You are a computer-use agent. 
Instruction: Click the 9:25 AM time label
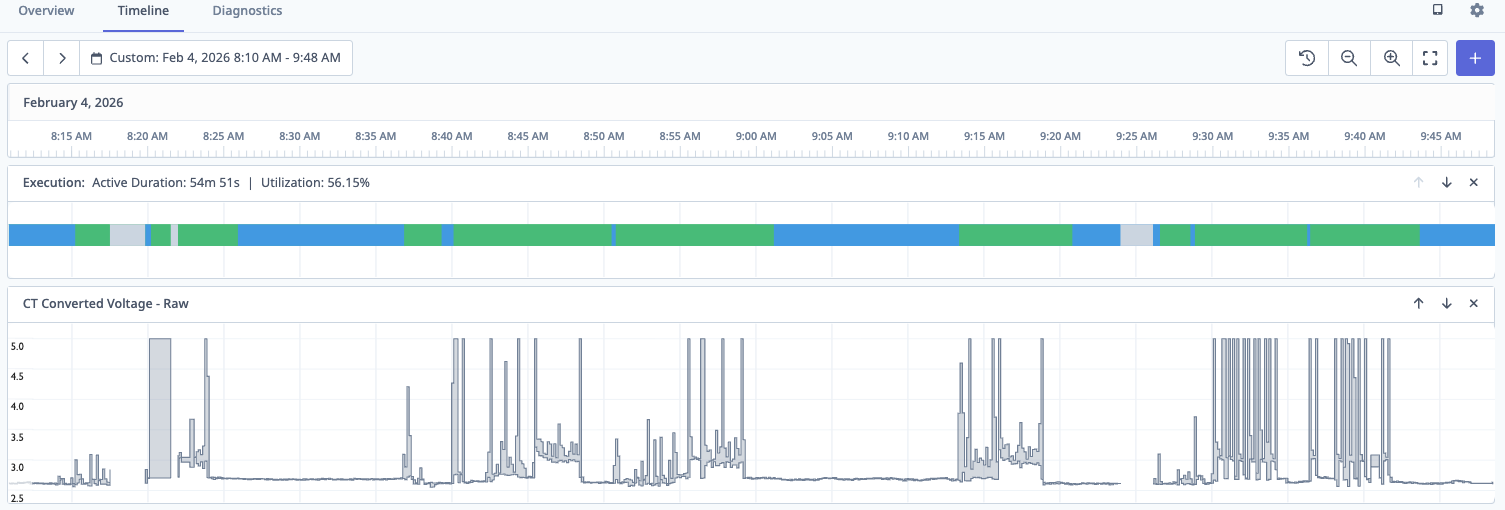tap(1136, 136)
